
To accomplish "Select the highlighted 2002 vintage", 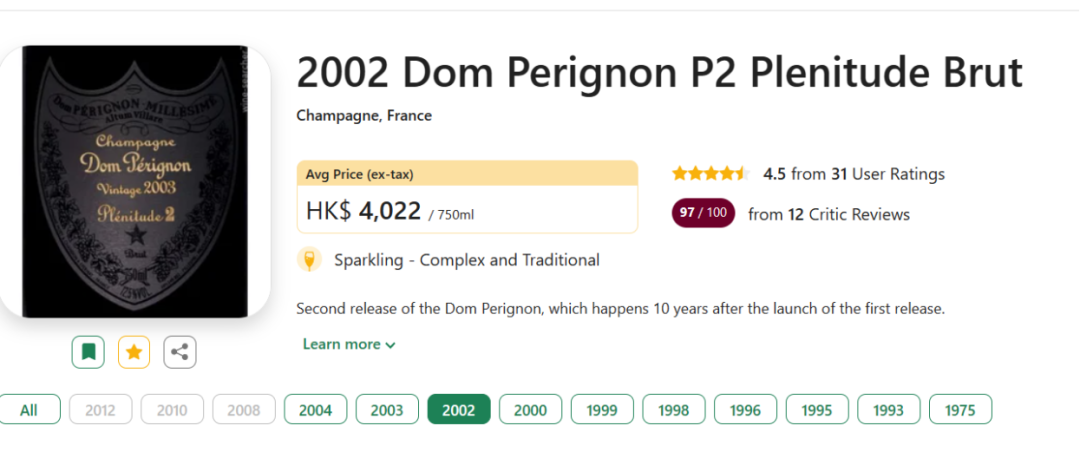I will (x=459, y=409).
